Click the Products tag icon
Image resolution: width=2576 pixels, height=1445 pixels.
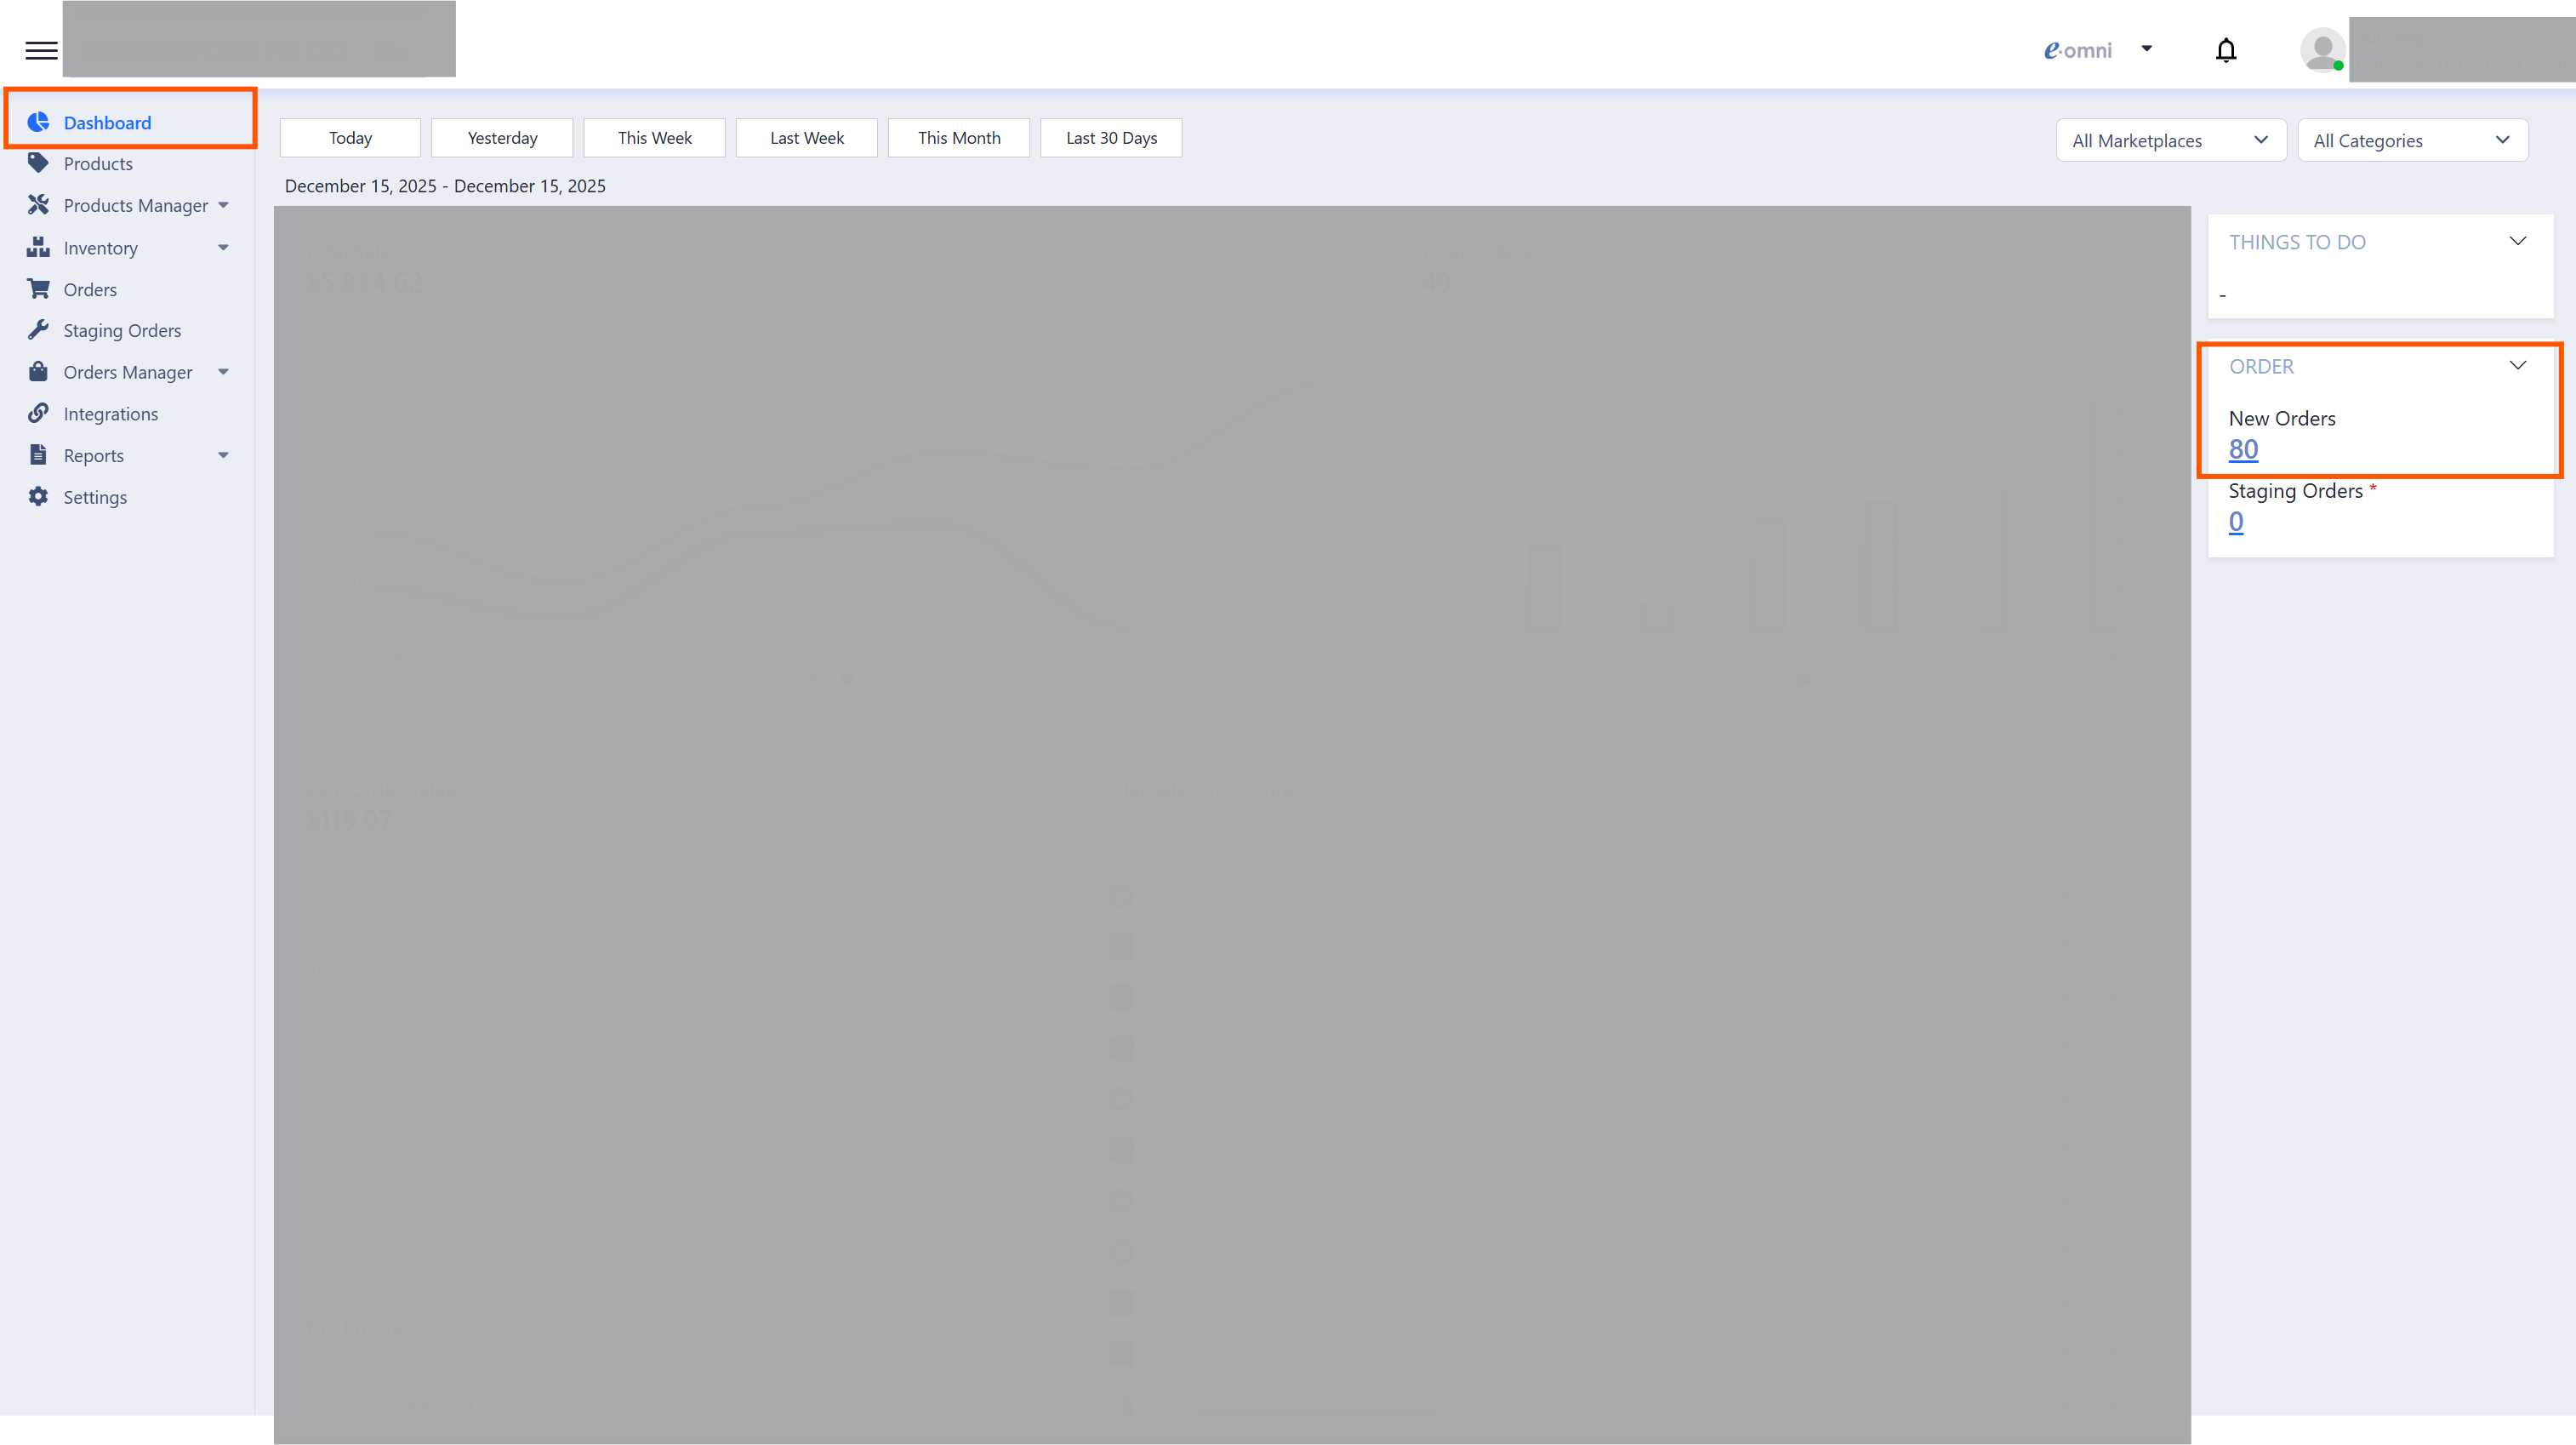(x=38, y=163)
